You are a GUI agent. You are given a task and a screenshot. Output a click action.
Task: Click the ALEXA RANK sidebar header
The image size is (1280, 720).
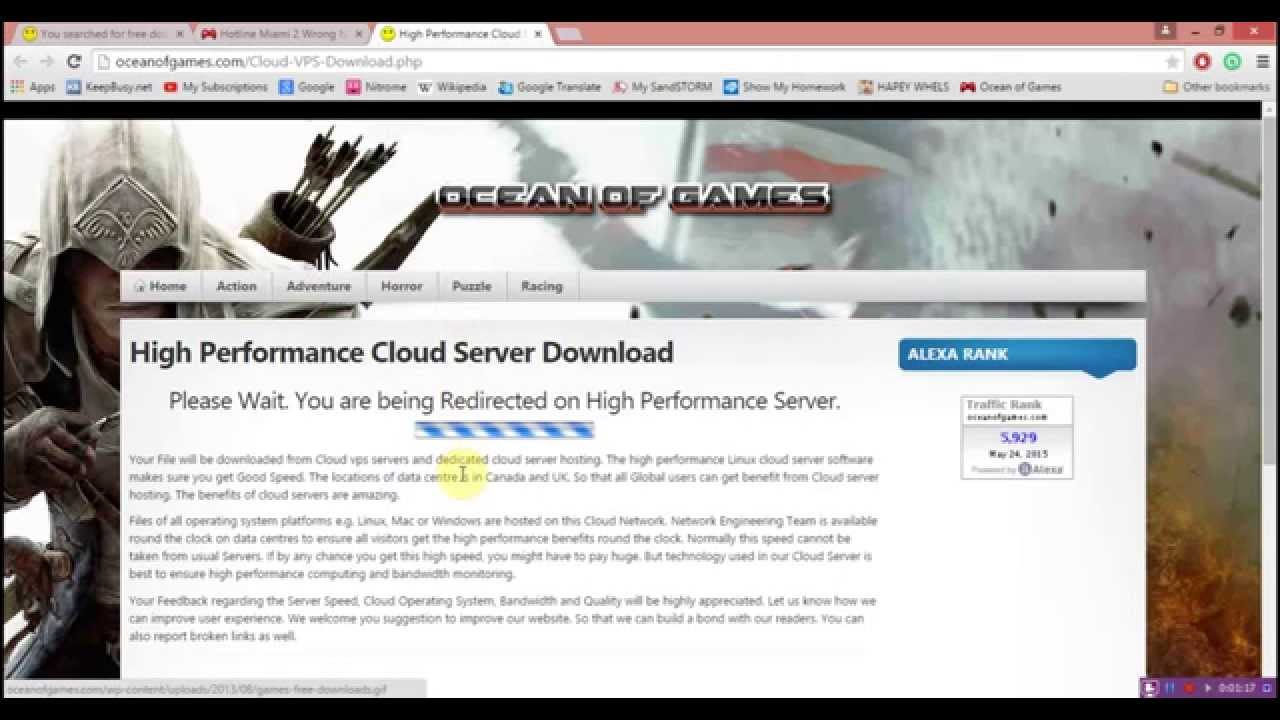click(1017, 356)
